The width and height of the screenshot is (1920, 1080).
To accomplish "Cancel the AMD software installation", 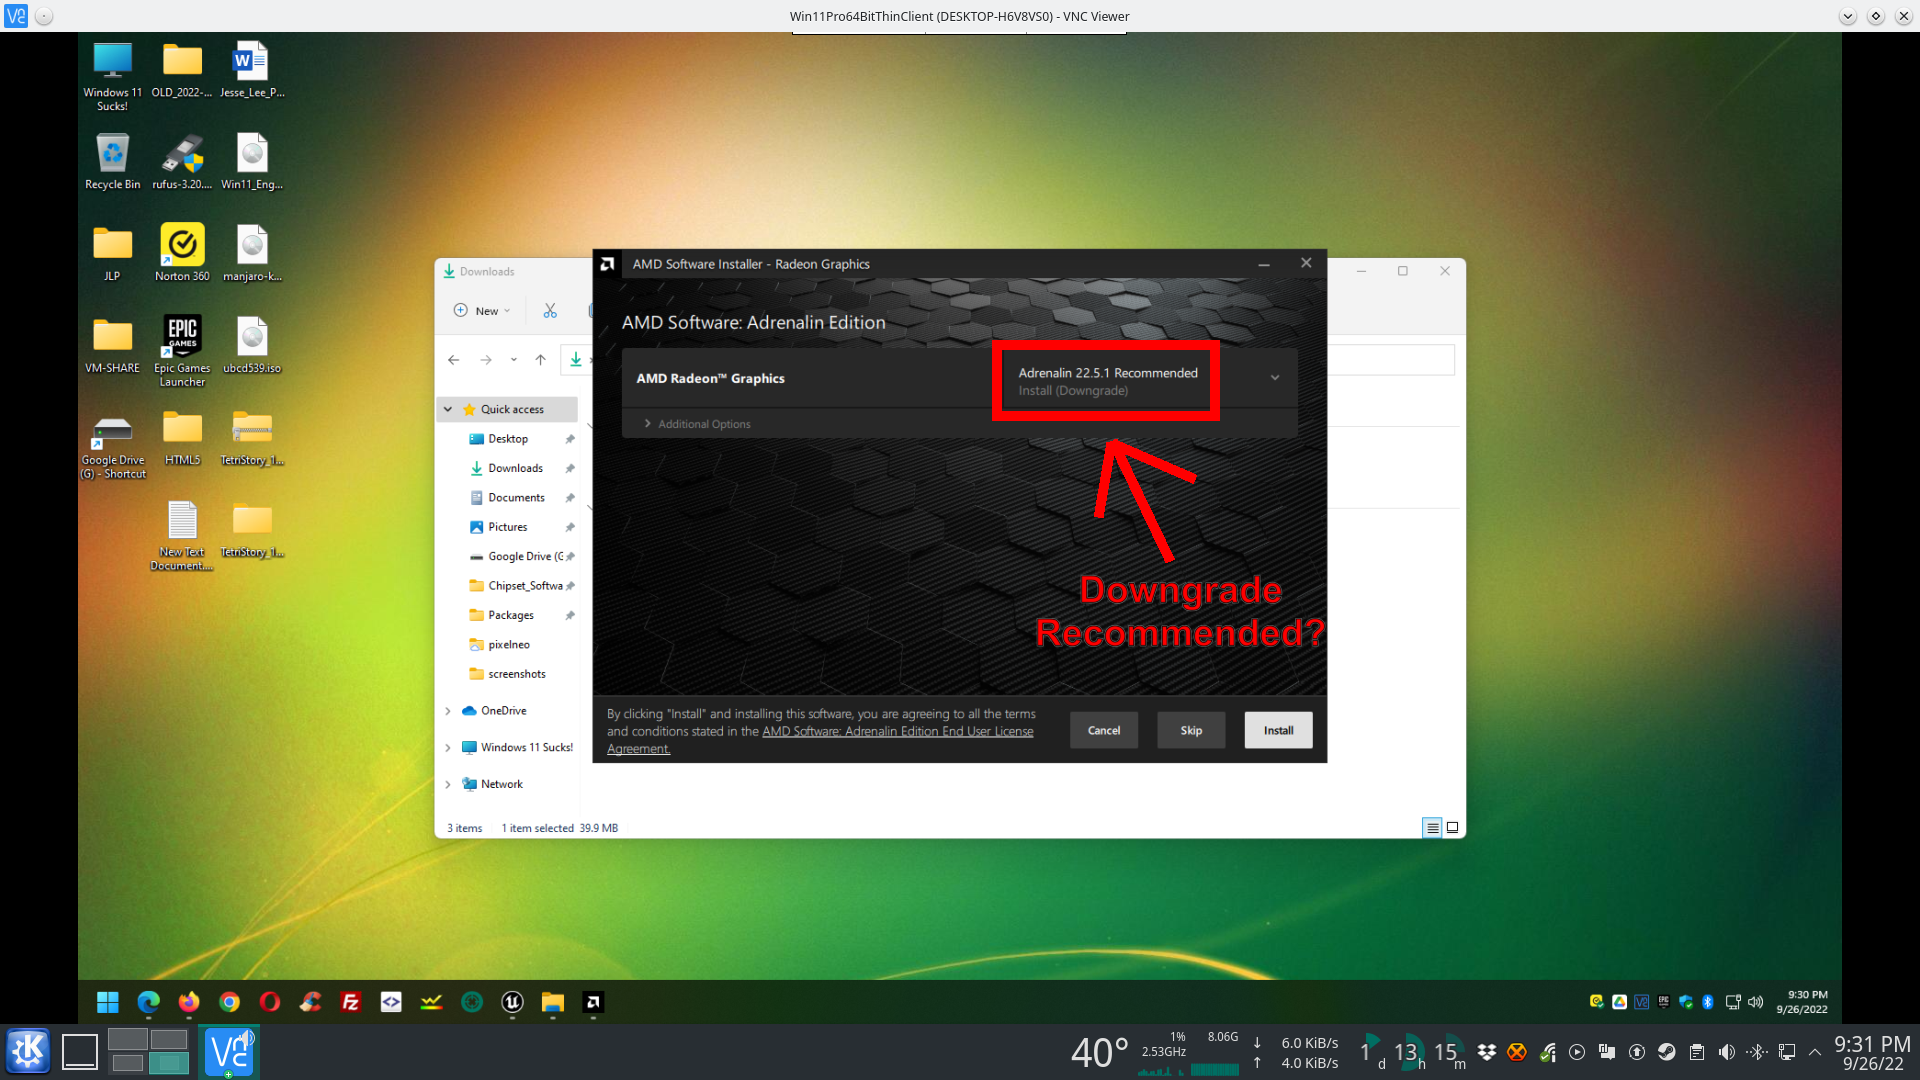I will tap(1104, 731).
